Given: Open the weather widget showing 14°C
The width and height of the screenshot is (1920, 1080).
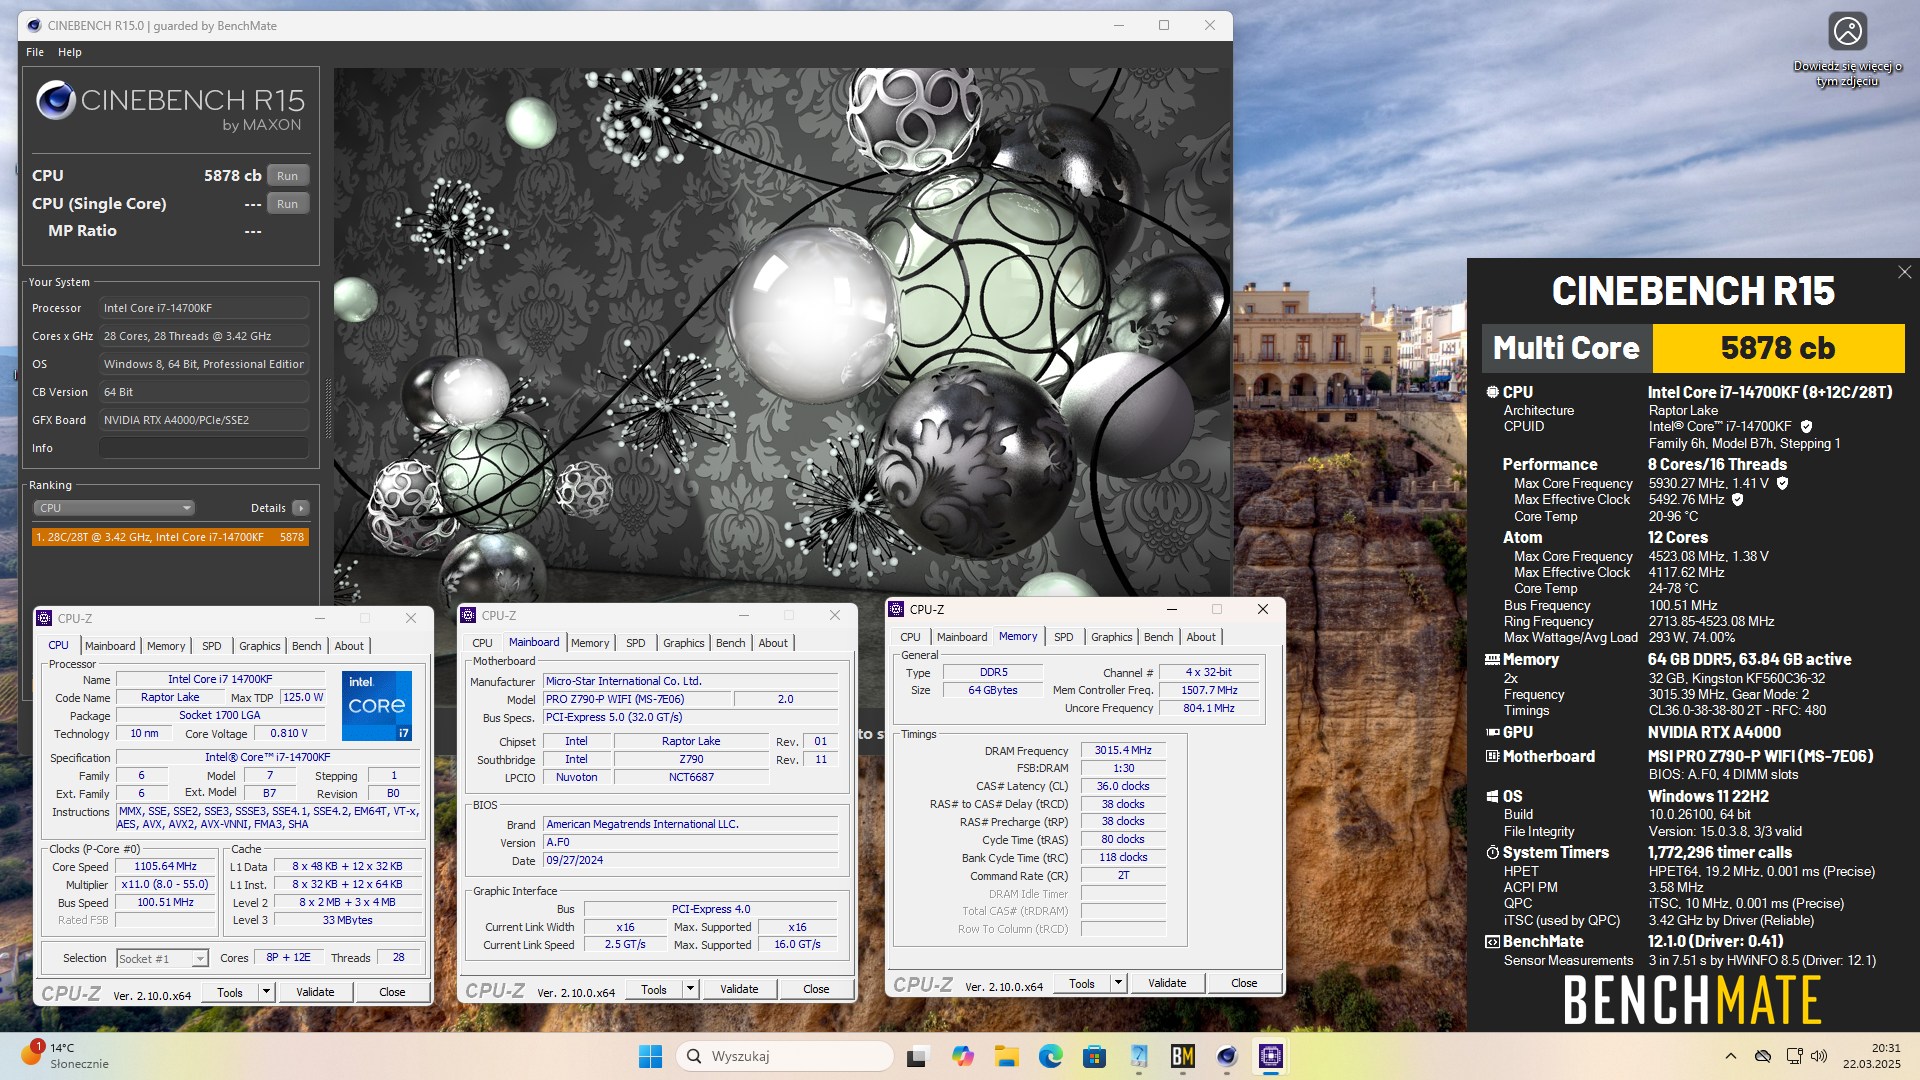Looking at the screenshot, I should 66,1056.
